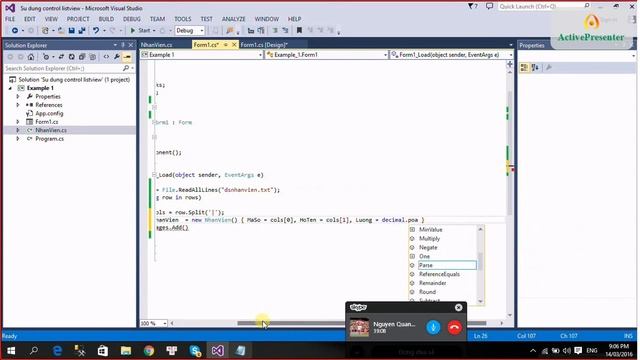Click the notifications flag icon
The height and width of the screenshot is (360, 640).
[x=472, y=6]
